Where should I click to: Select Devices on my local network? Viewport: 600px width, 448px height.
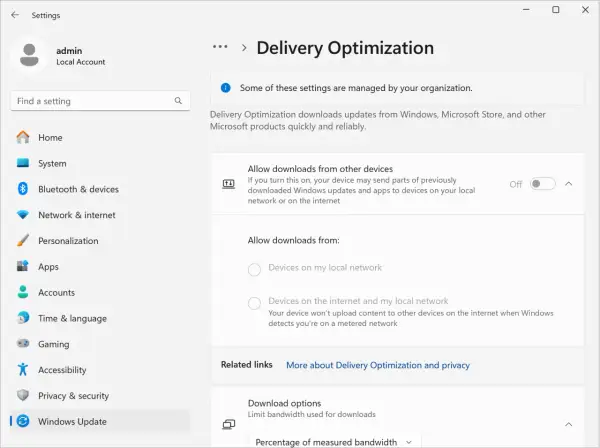pyautogui.click(x=254, y=270)
